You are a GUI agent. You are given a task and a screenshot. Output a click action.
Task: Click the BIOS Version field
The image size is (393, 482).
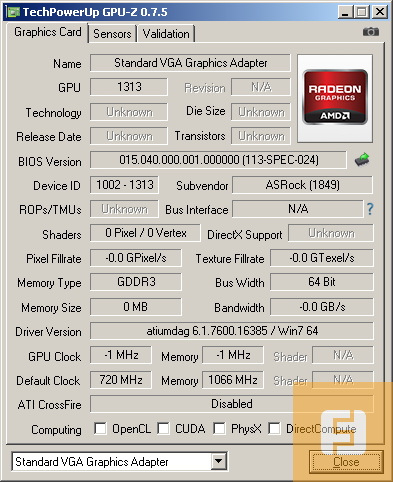coord(219,160)
